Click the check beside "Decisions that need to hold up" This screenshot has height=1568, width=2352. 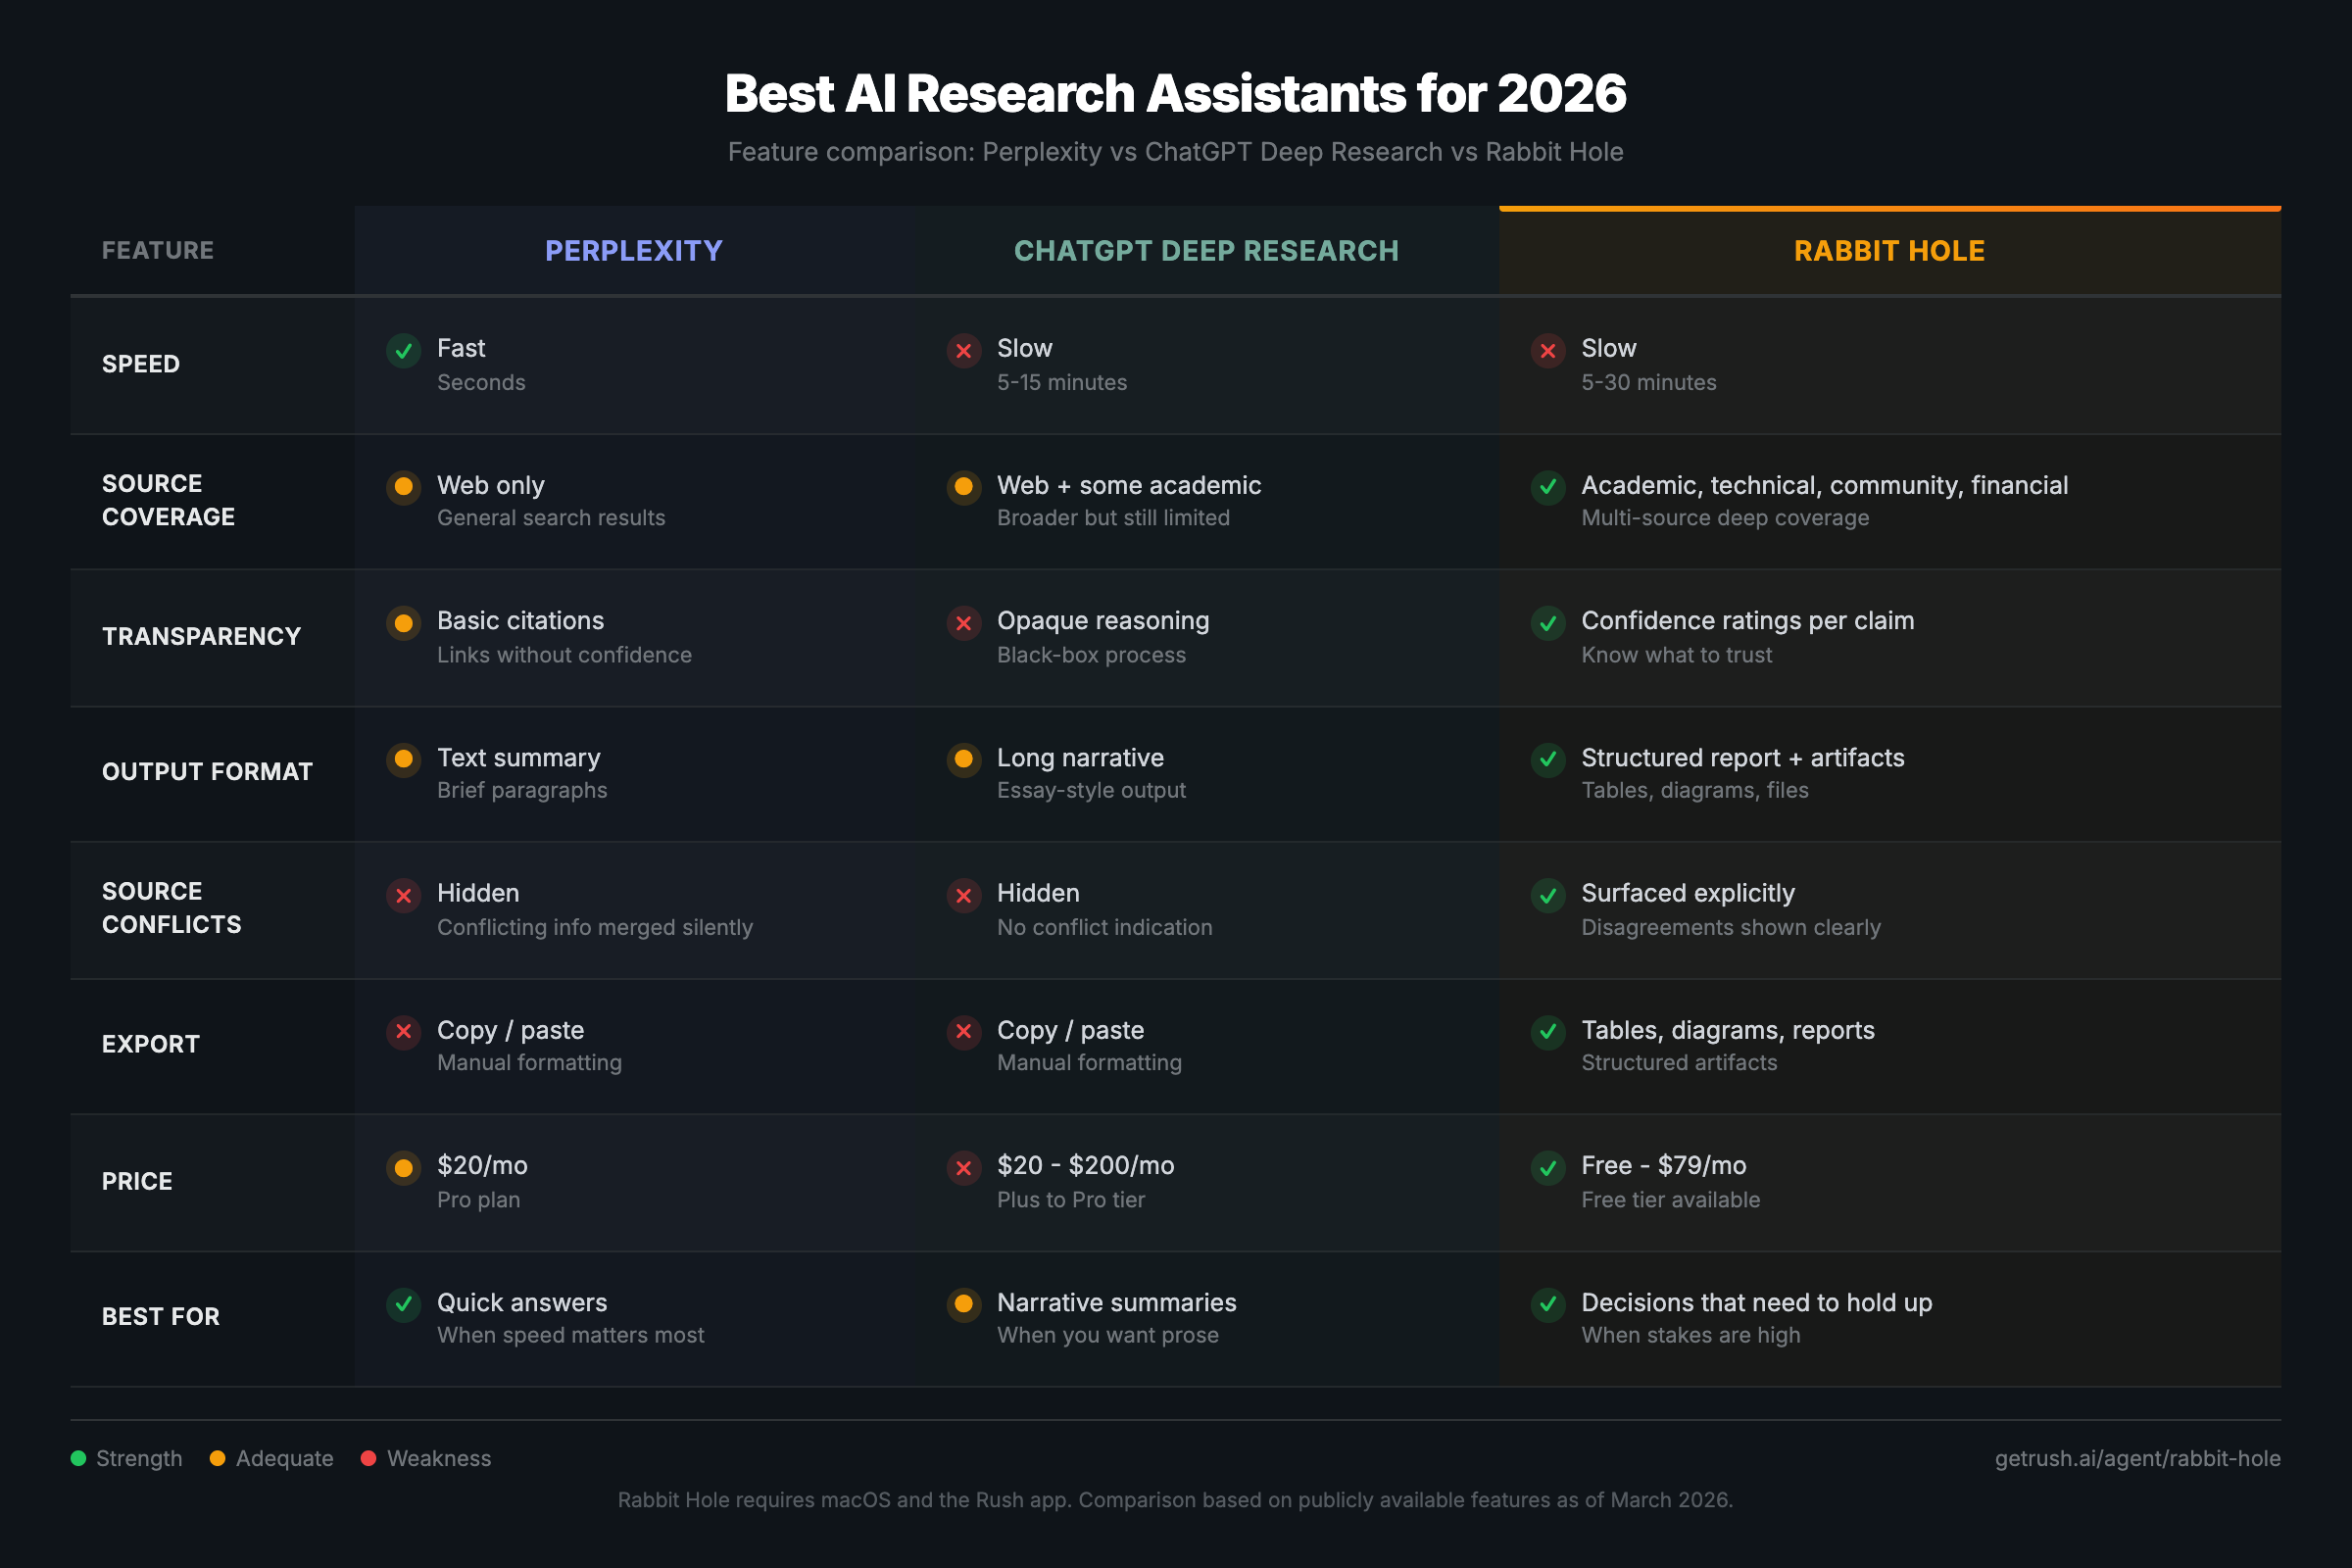(1547, 1303)
